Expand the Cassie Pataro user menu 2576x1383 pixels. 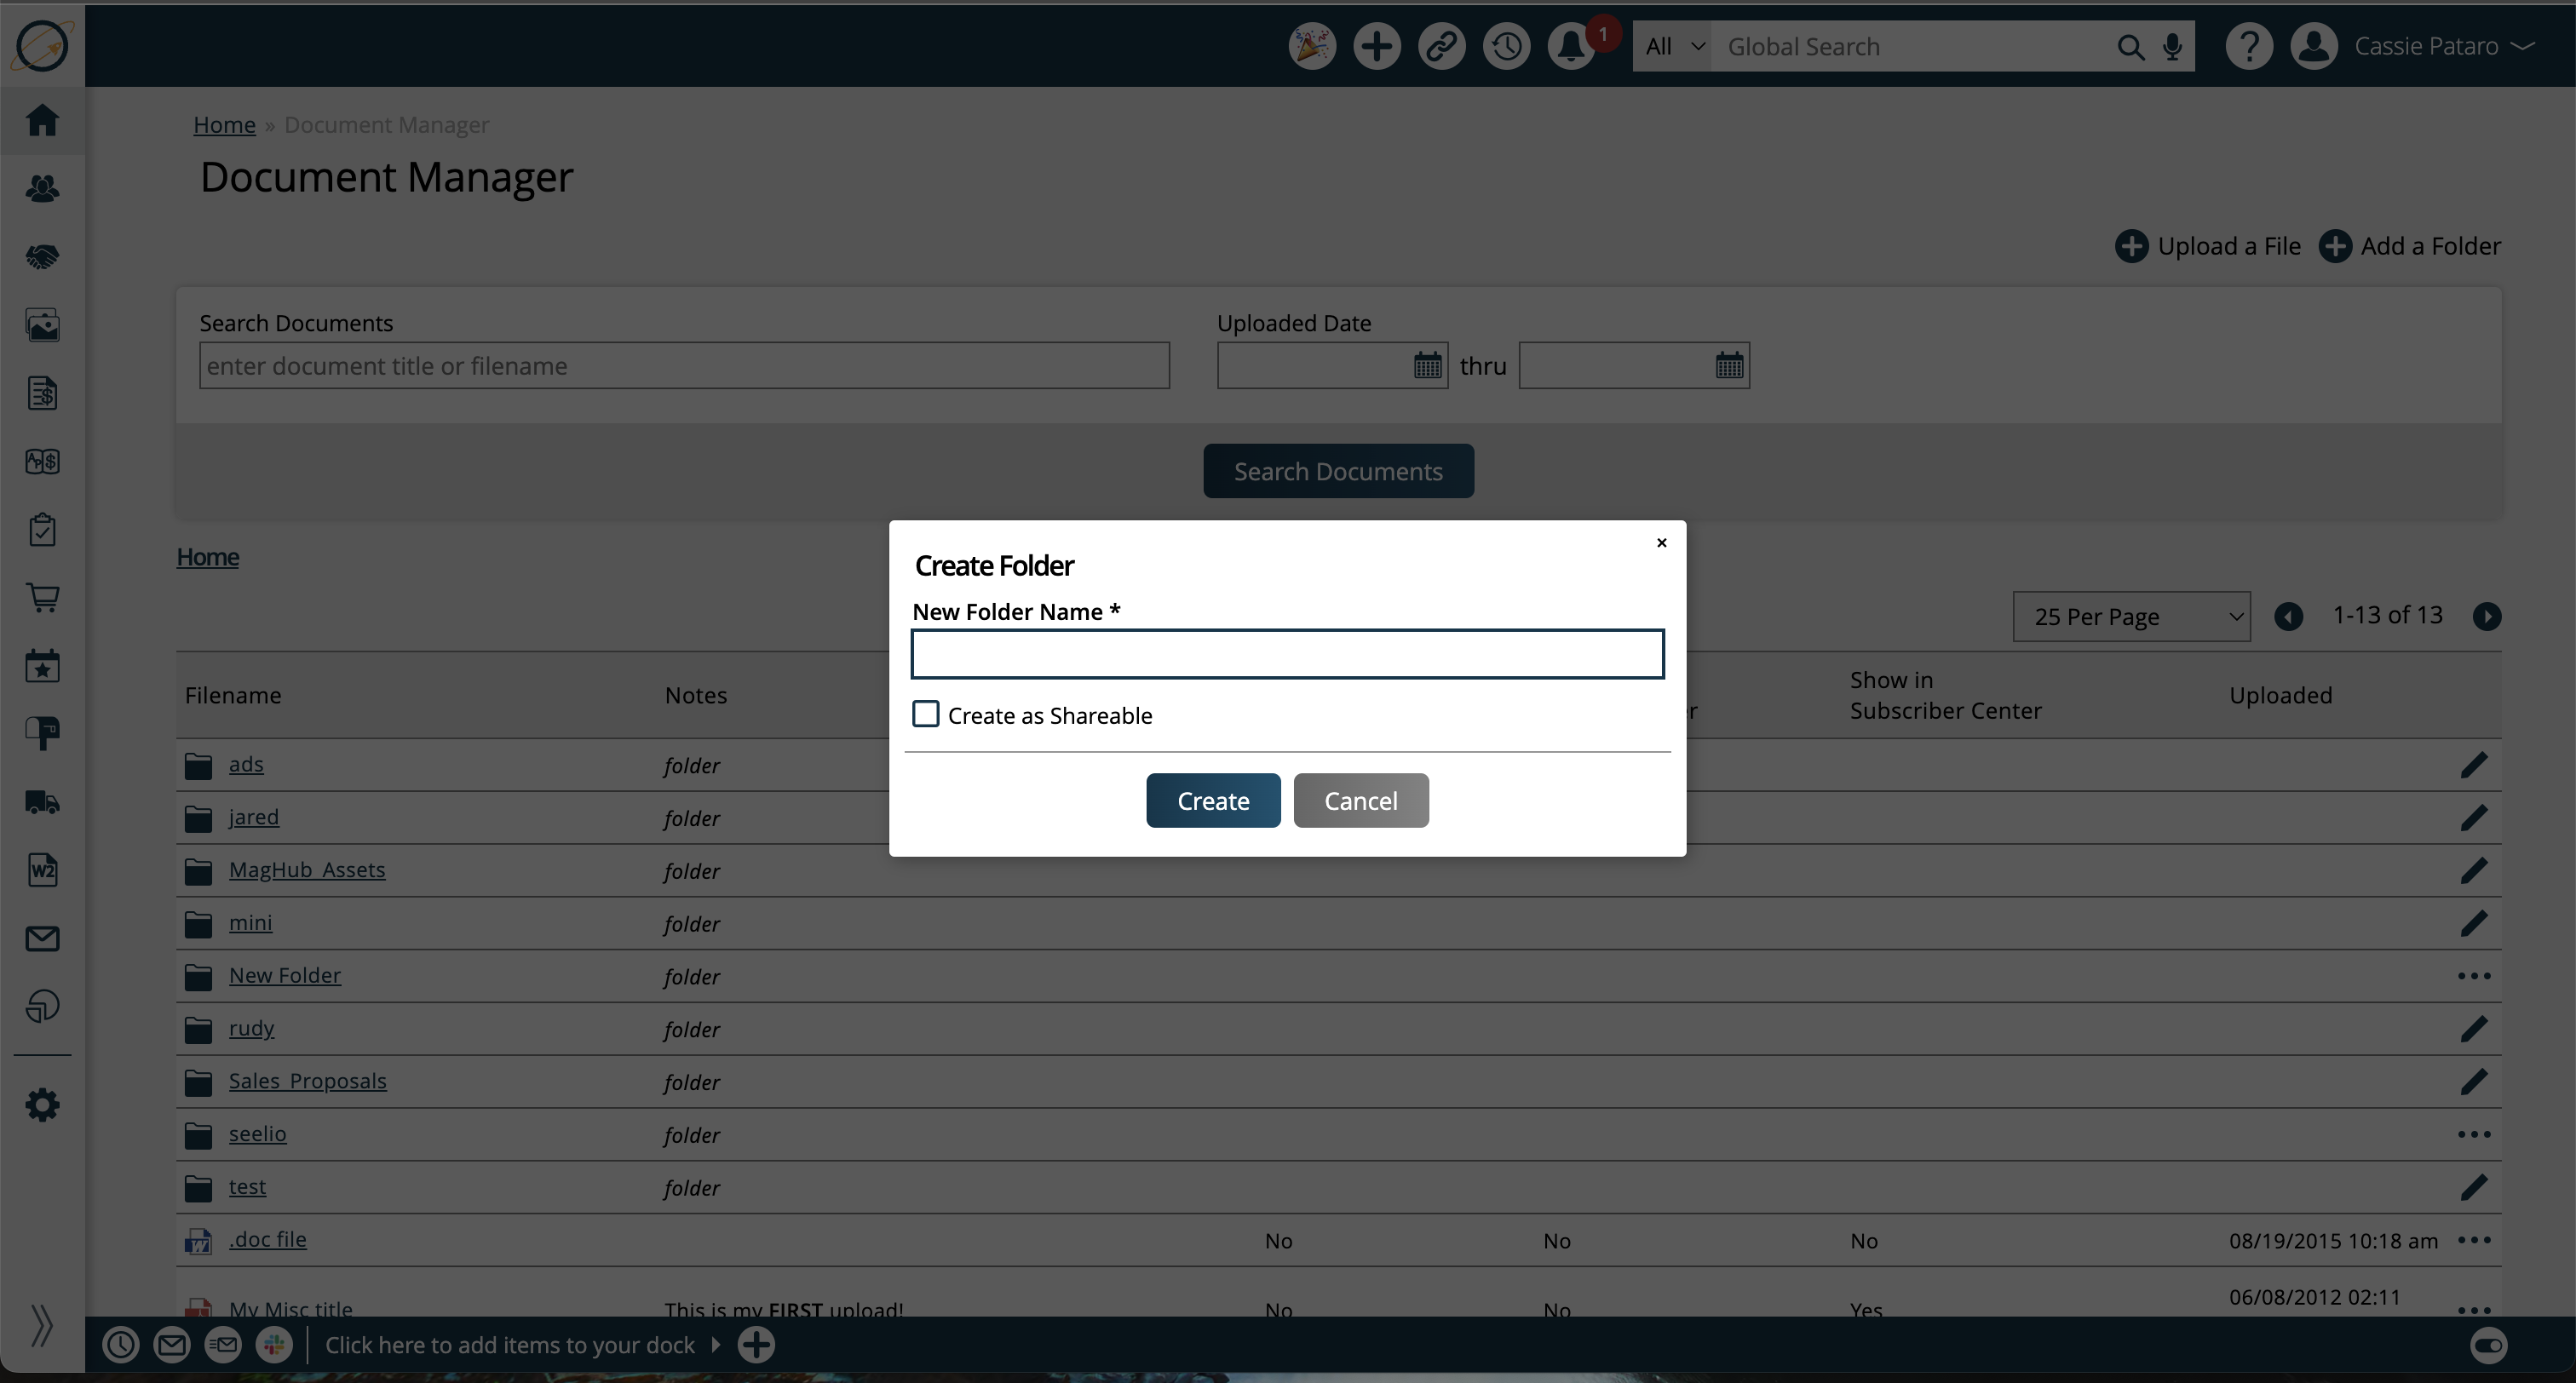[2441, 46]
